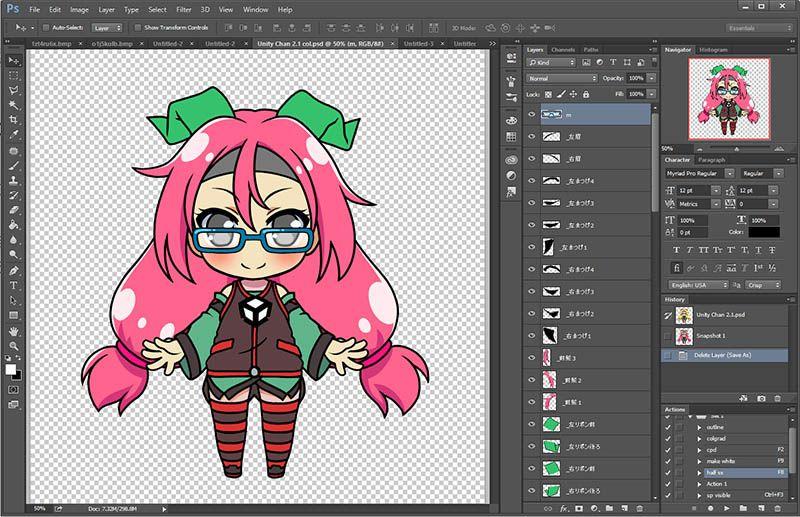Create new set folder icon in Actions
Viewport: 800px width, 517px height.
[743, 508]
